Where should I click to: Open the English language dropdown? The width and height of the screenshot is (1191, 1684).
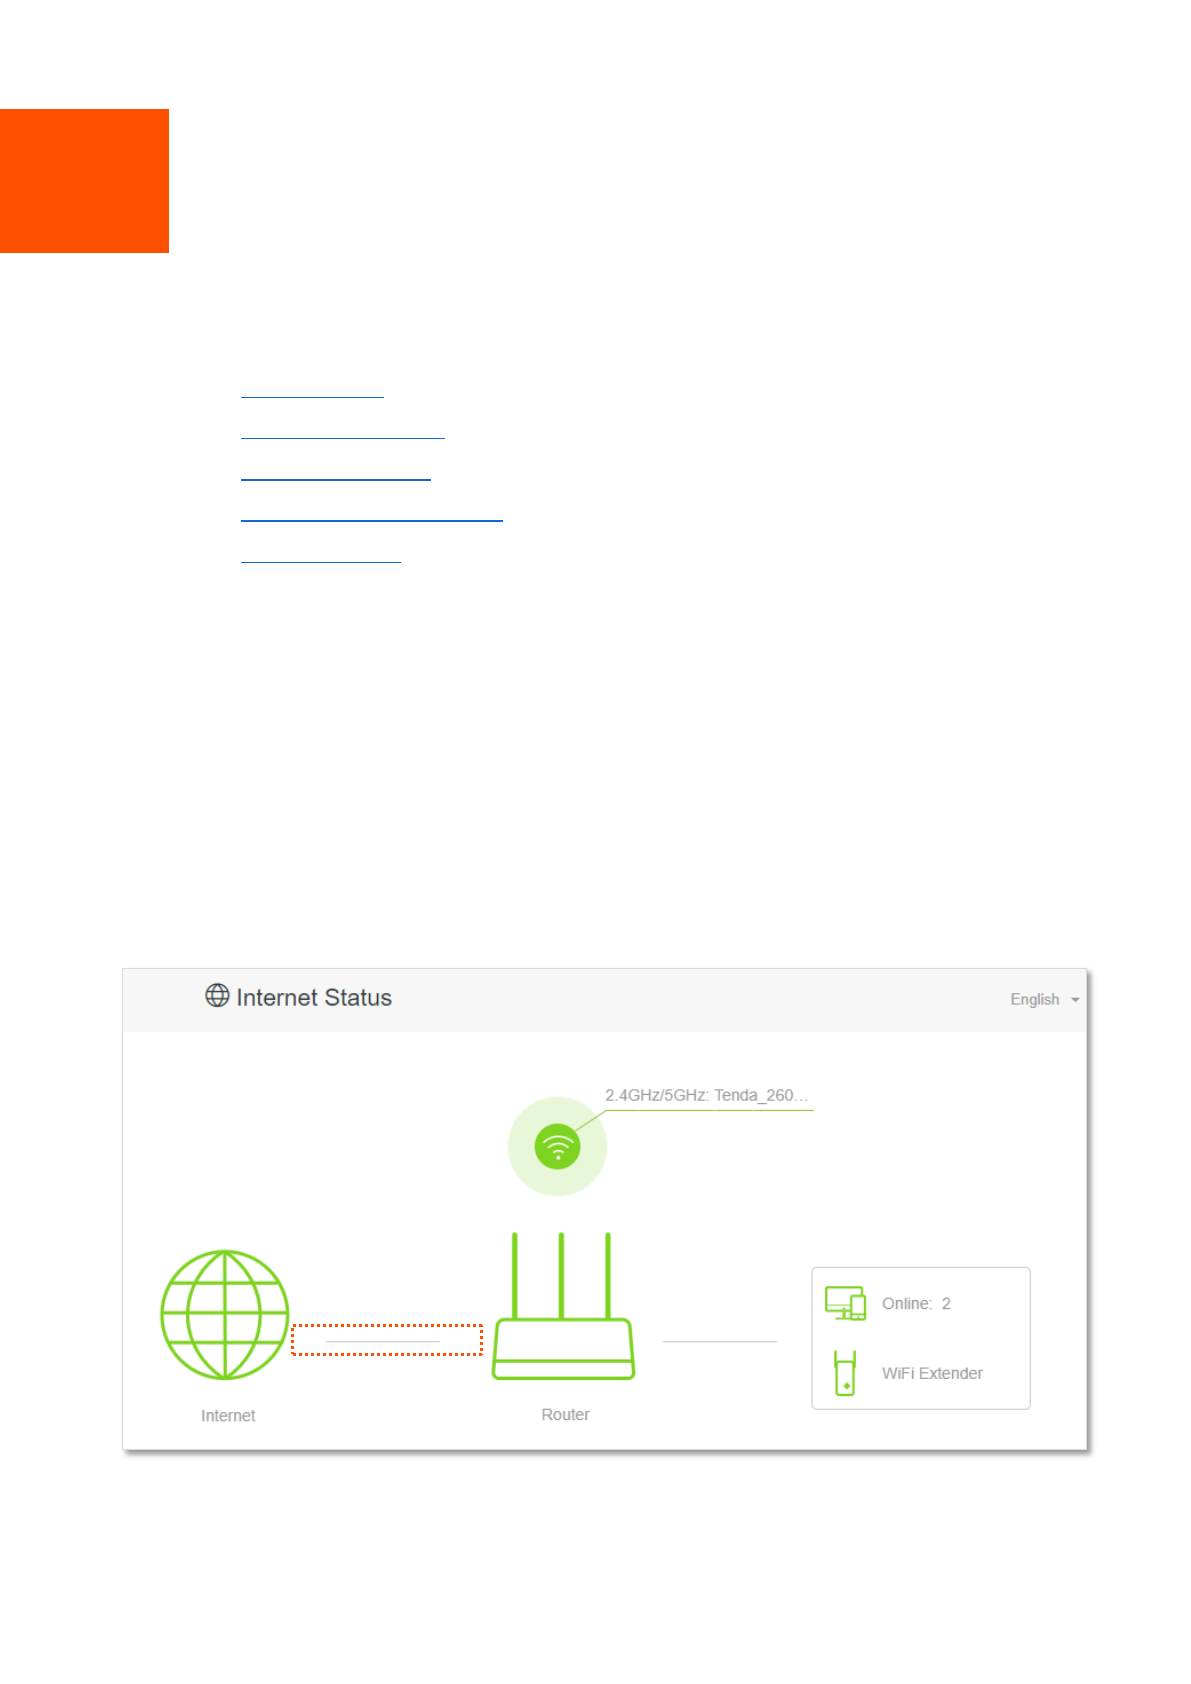tap(1044, 1000)
